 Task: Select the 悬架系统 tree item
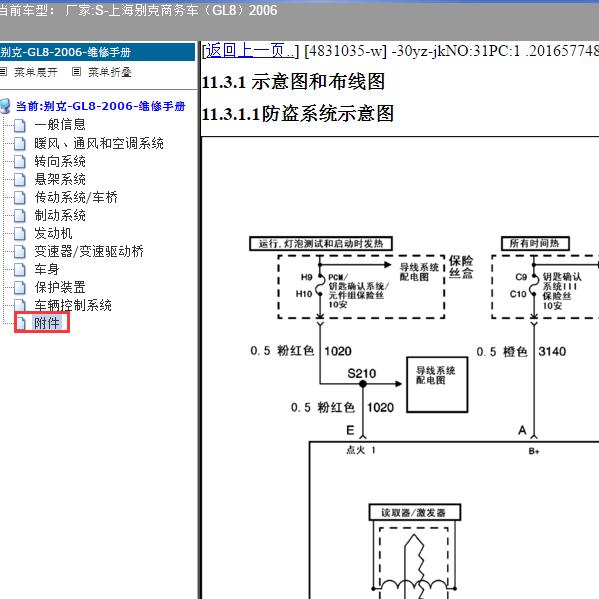click(60, 179)
